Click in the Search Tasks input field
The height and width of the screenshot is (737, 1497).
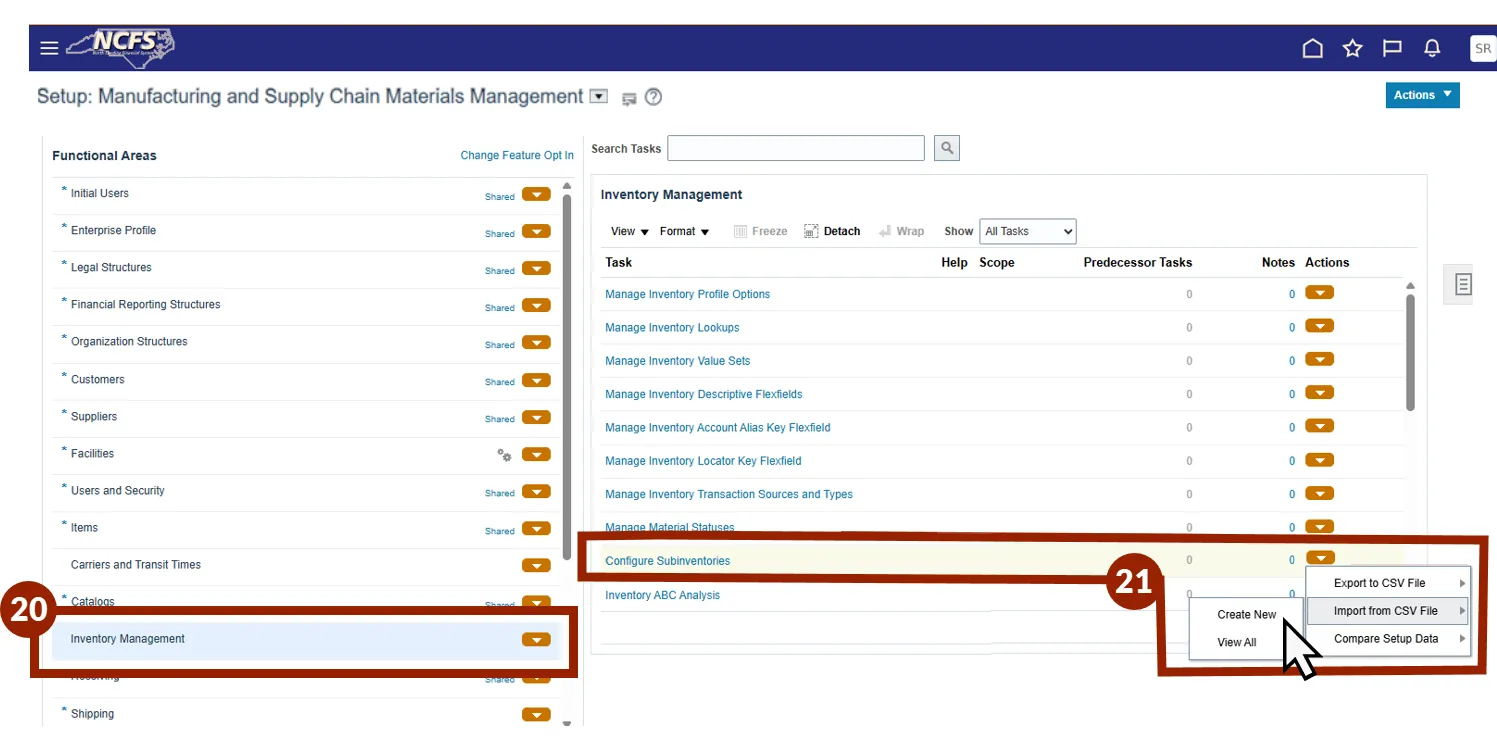[796, 148]
